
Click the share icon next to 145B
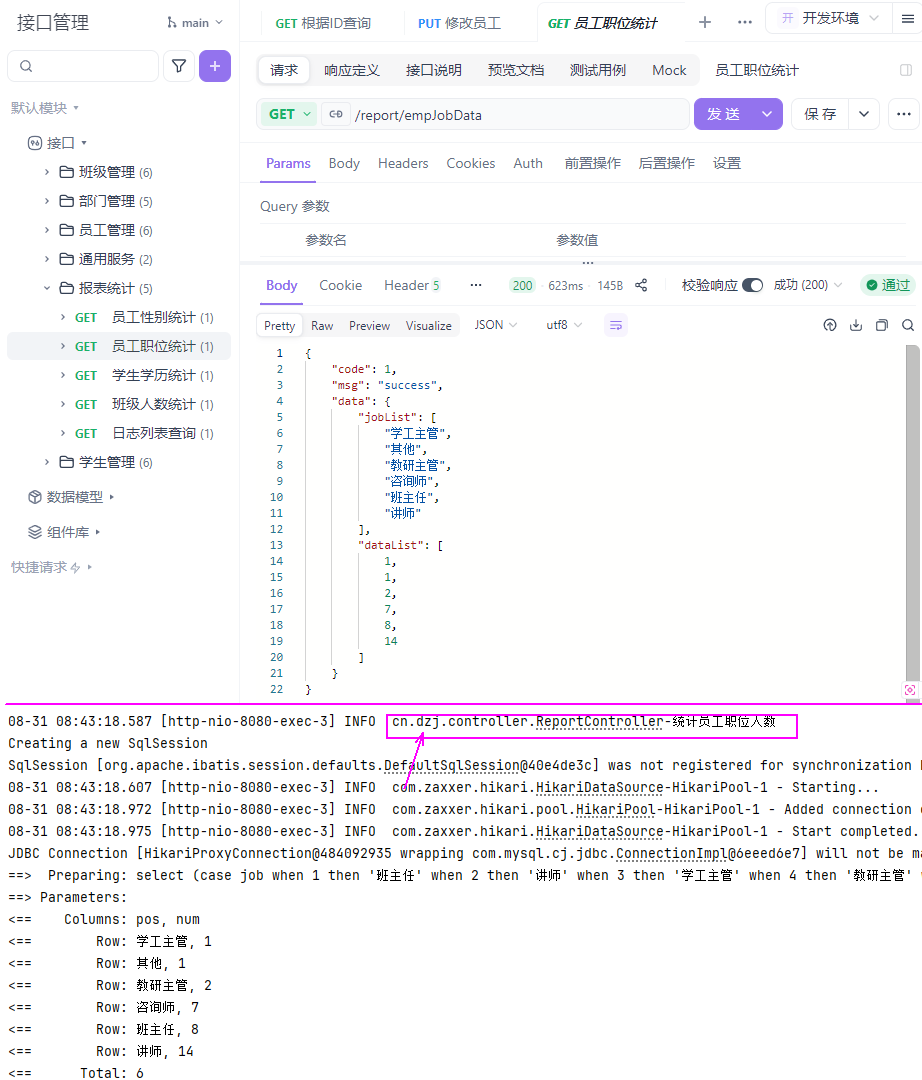click(x=641, y=285)
